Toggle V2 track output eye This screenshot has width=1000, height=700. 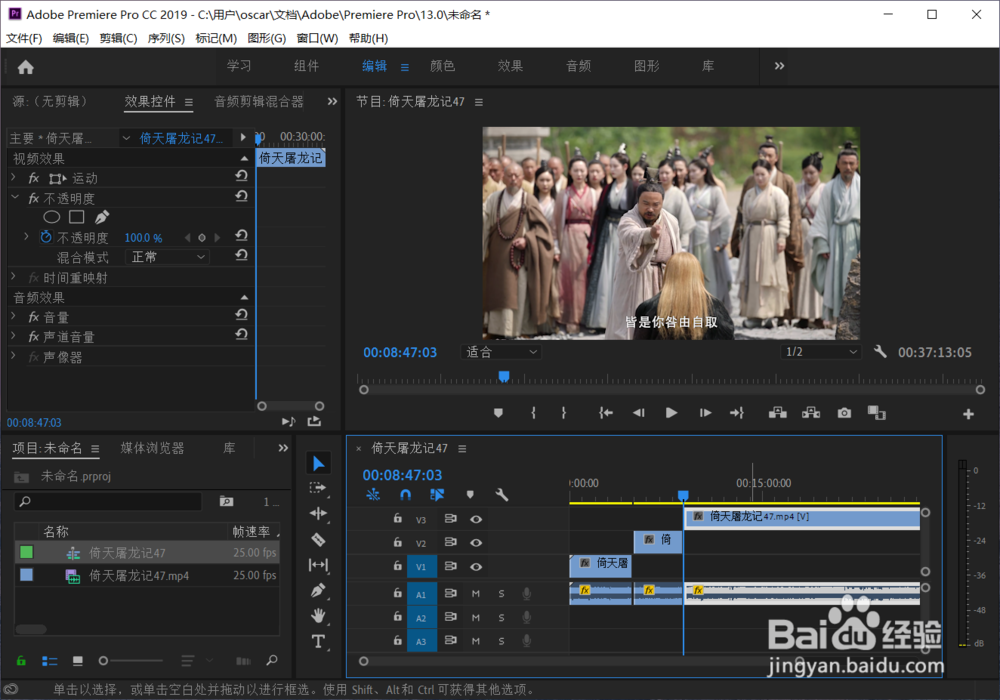(476, 543)
